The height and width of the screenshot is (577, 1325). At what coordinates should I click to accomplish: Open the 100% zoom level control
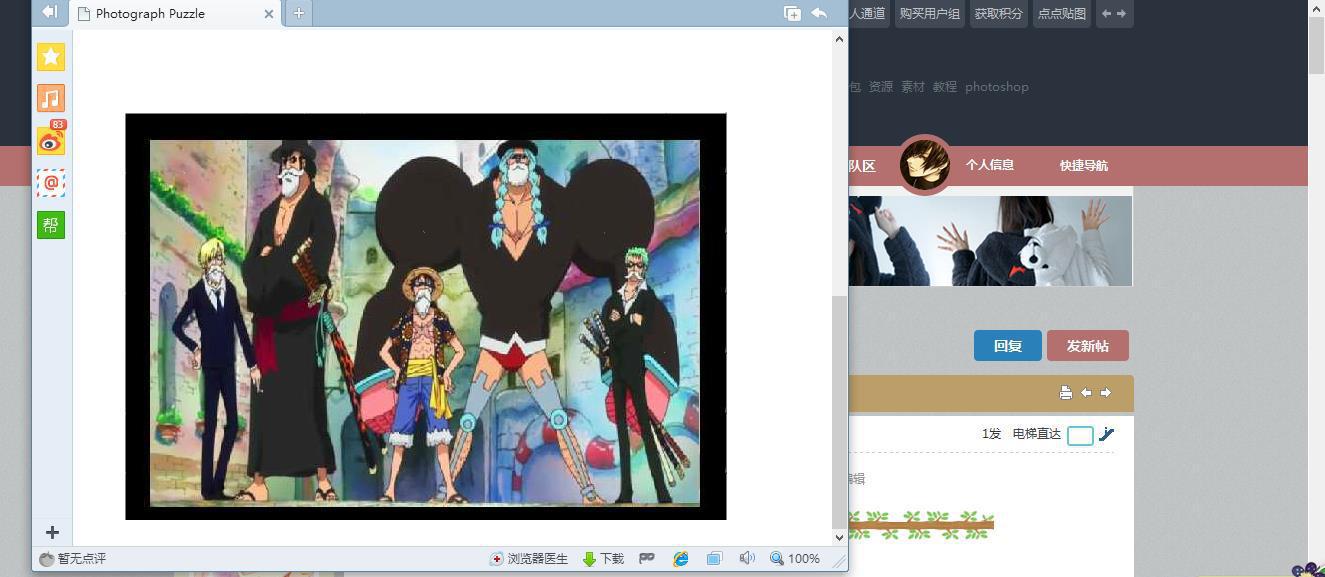[x=795, y=558]
